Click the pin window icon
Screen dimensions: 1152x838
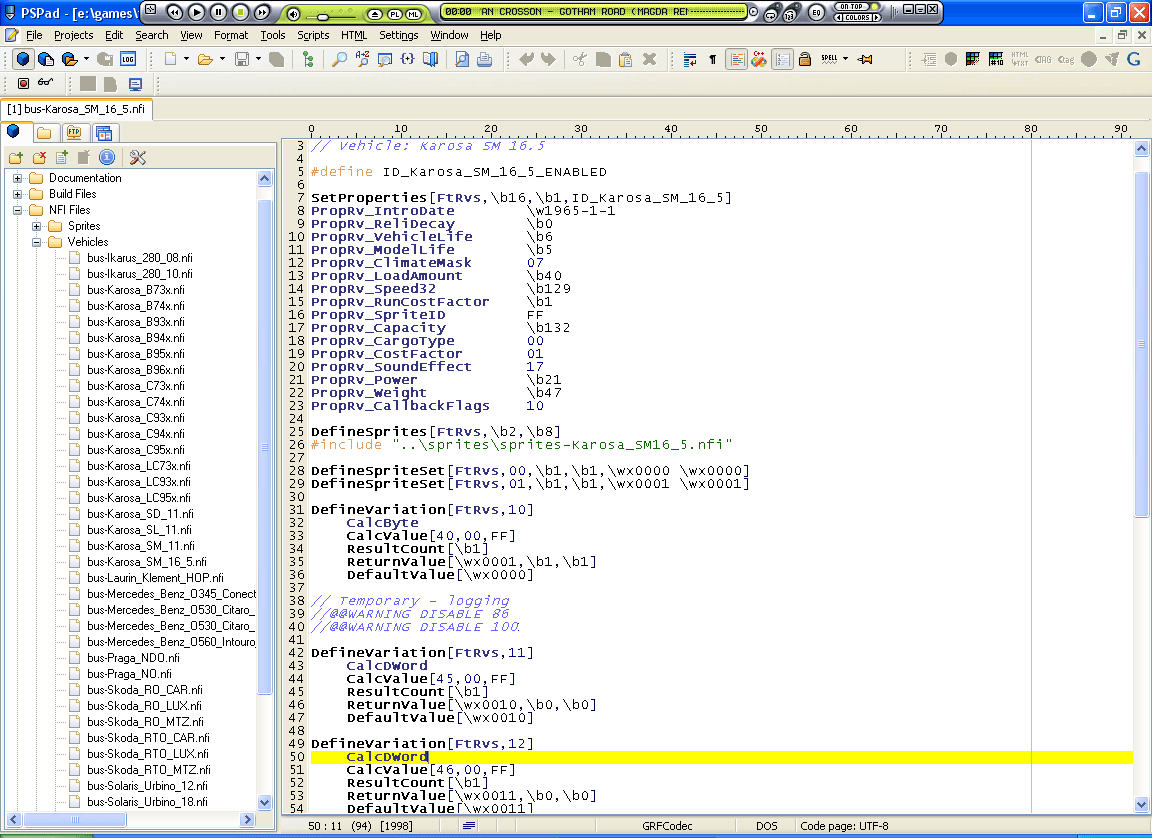[x=865, y=59]
